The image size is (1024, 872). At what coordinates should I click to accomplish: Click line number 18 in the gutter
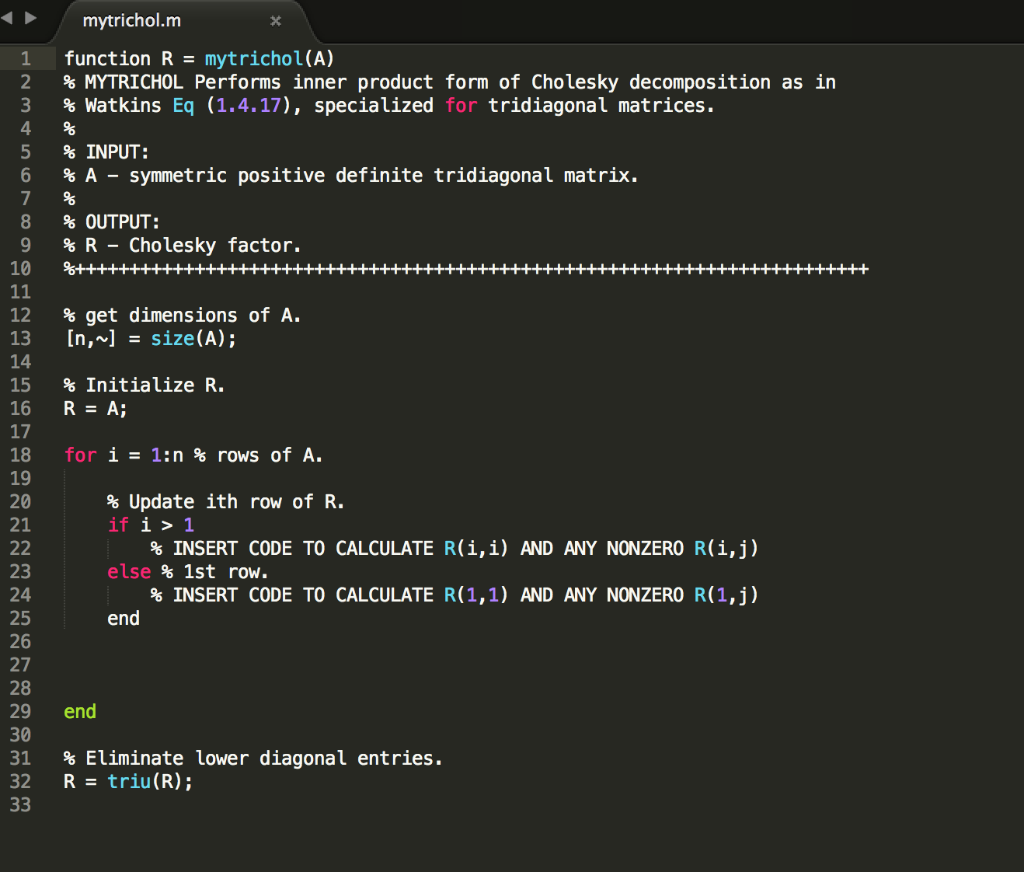pos(22,455)
